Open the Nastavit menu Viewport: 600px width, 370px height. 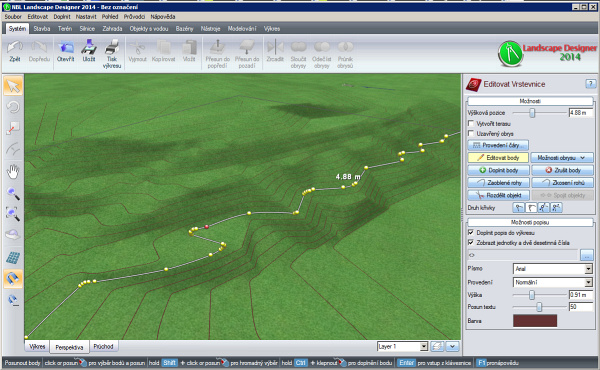pyautogui.click(x=86, y=17)
